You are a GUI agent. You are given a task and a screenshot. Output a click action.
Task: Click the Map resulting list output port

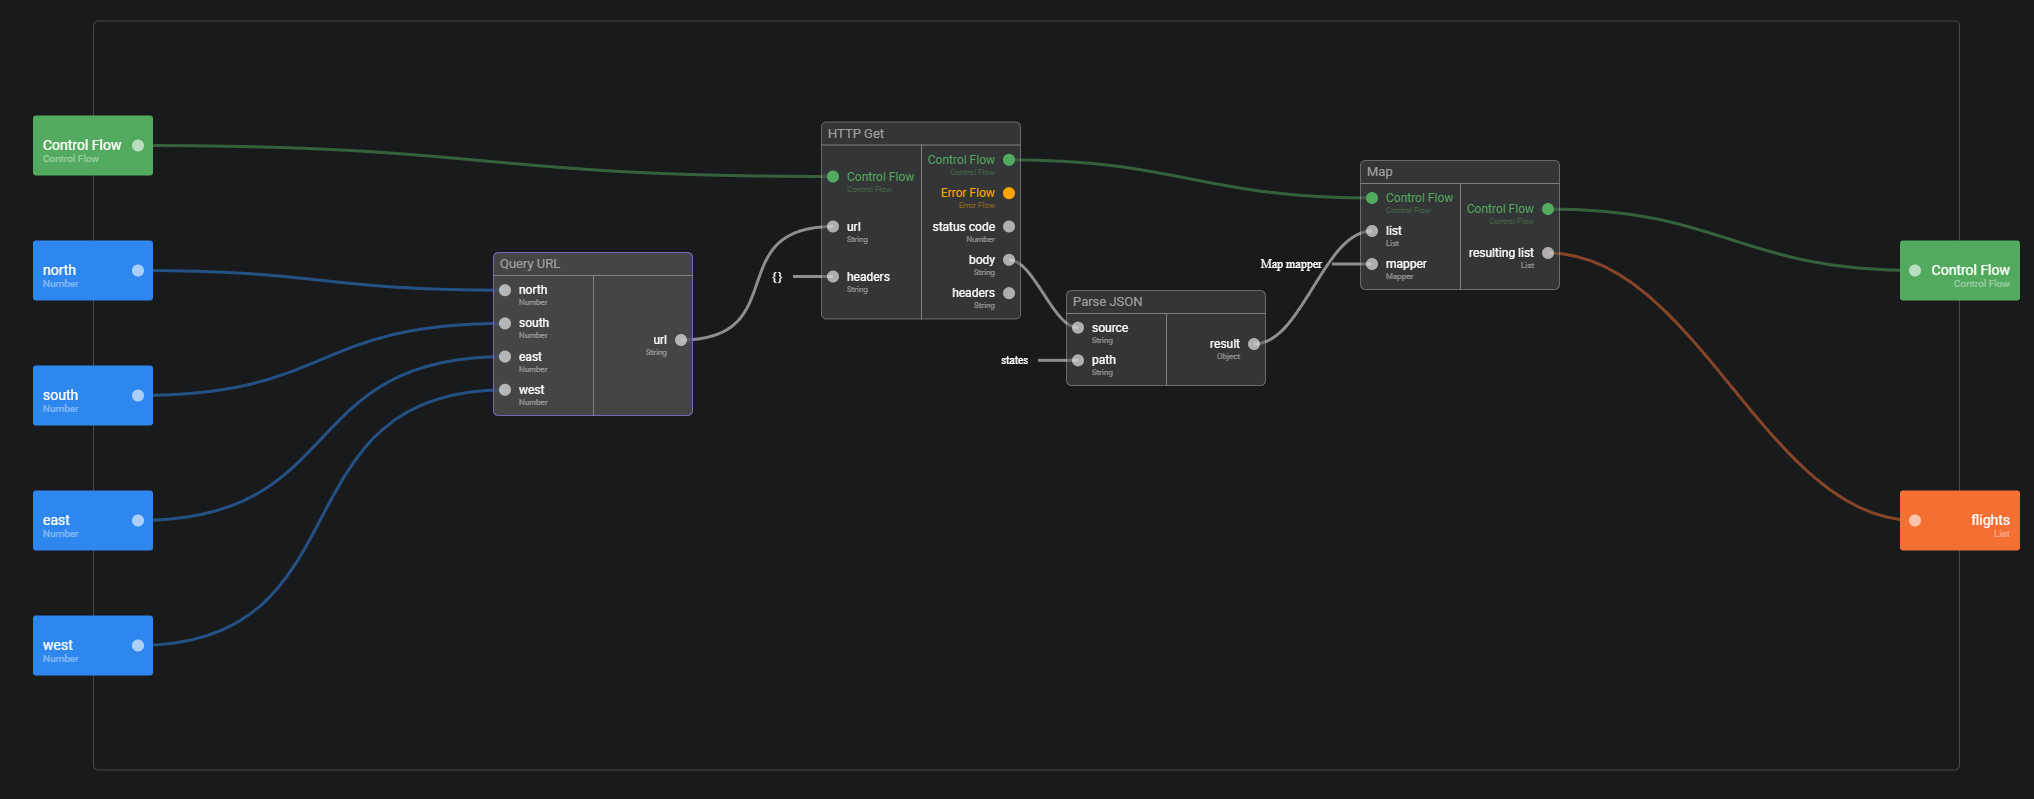tap(1547, 253)
